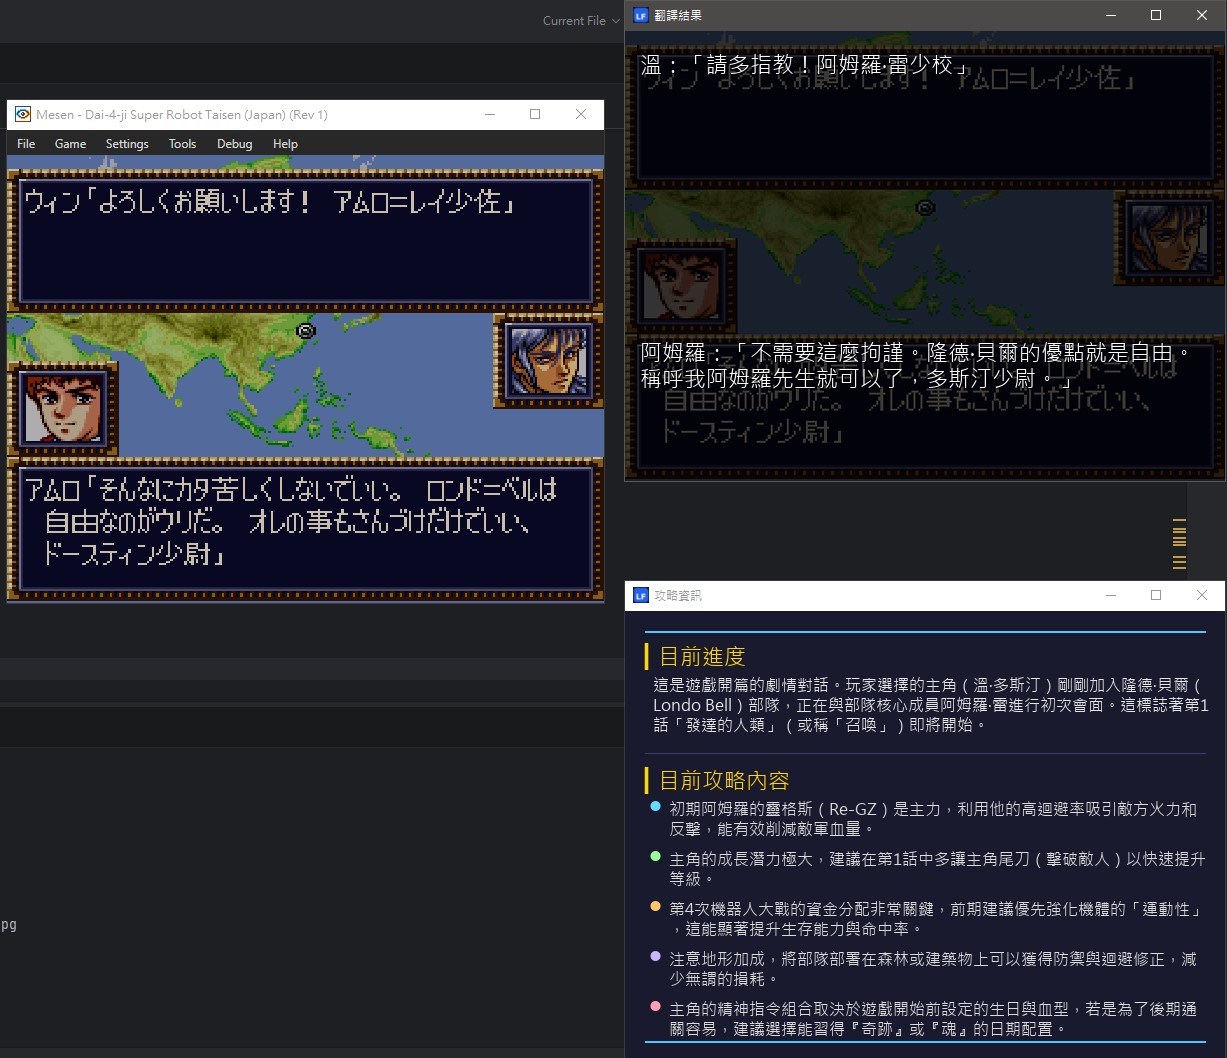1227x1058 pixels.
Task: Minimize the strategy info window
Action: click(x=1110, y=595)
